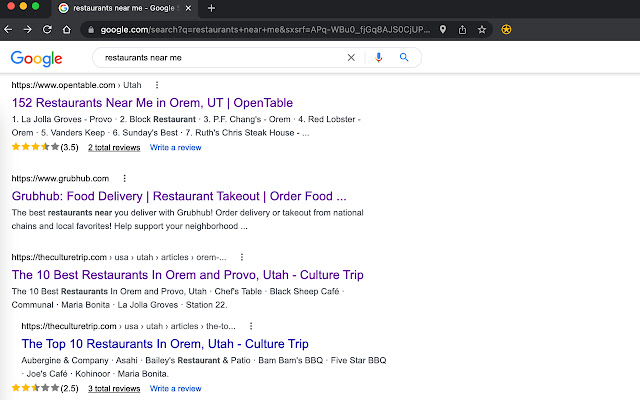View site info via the lock icon
The width and height of the screenshot is (640, 400).
91,30
